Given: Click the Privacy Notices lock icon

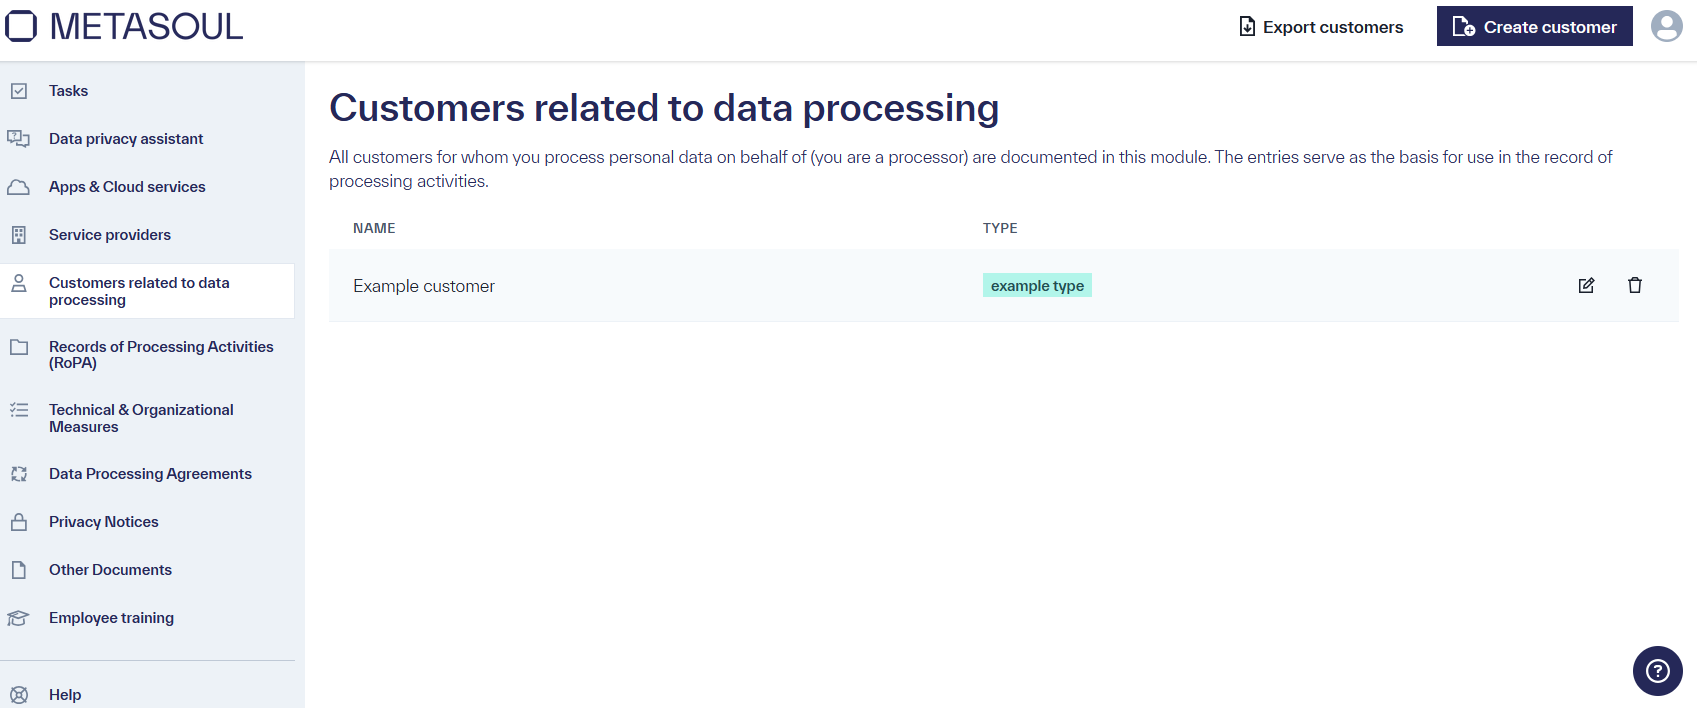Looking at the screenshot, I should point(19,521).
